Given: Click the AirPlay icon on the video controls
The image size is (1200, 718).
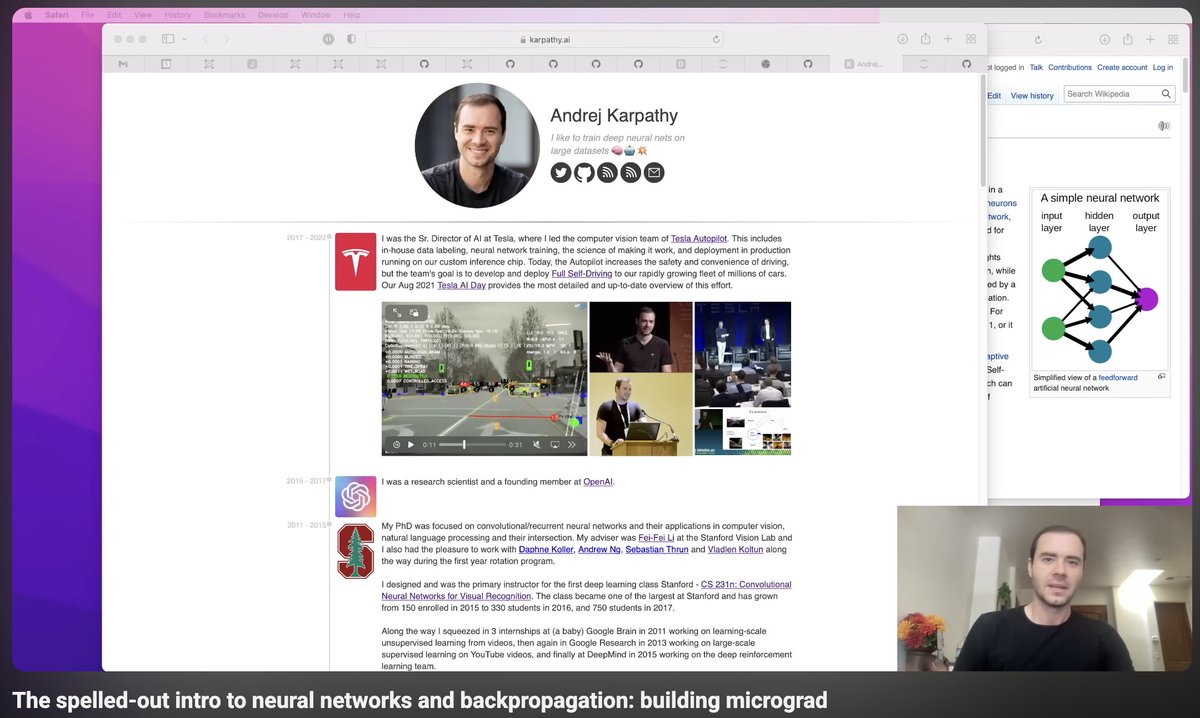Looking at the screenshot, I should [x=555, y=444].
